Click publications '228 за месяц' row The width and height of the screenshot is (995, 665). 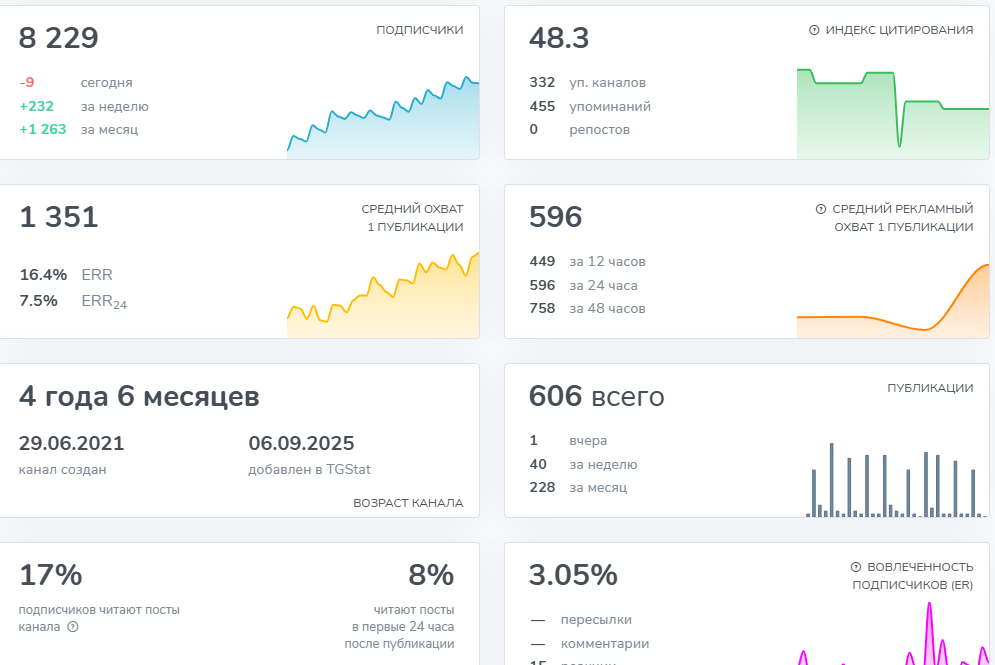click(578, 487)
